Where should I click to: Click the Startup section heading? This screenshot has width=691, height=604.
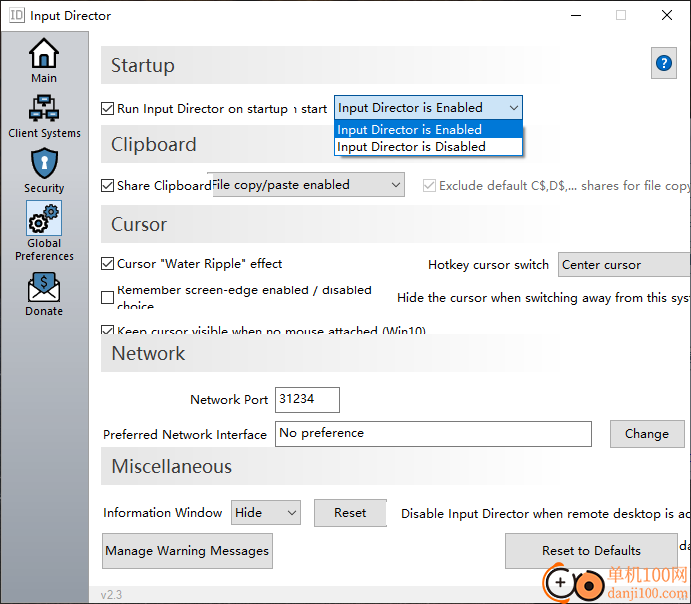(143, 65)
